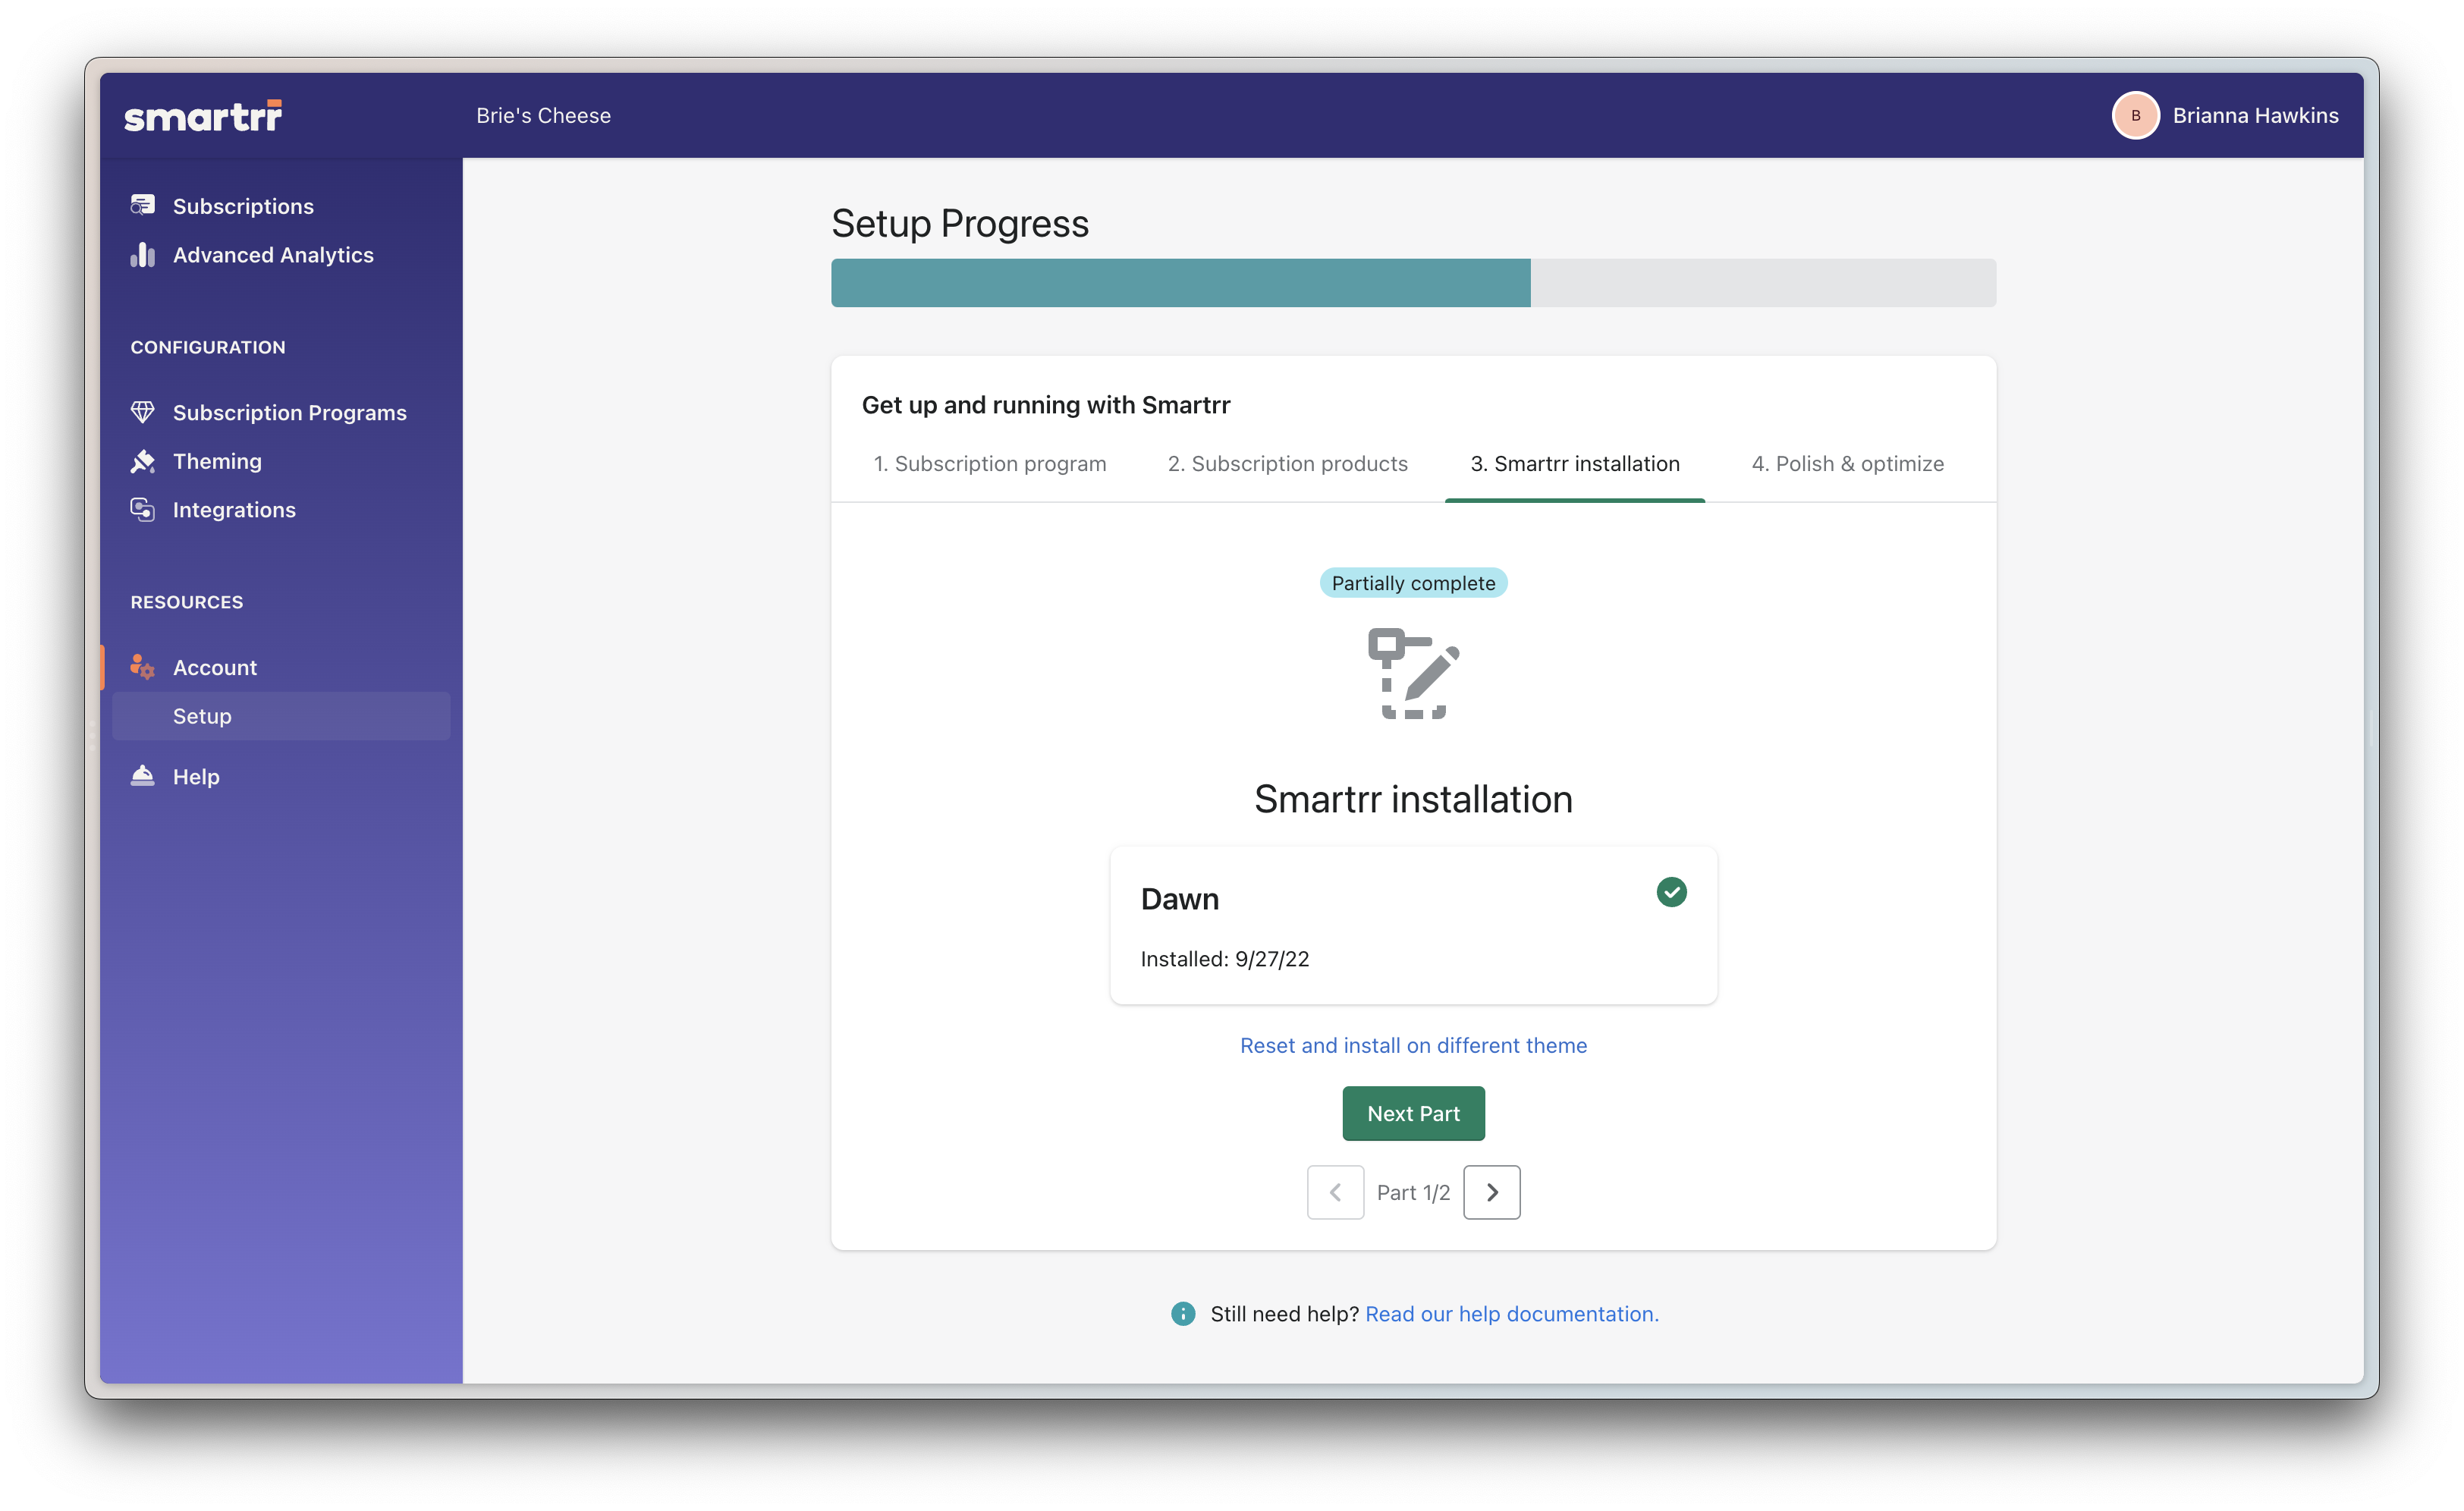Click the Theming paint icon
Image resolution: width=2464 pixels, height=1511 pixels.
tap(143, 461)
